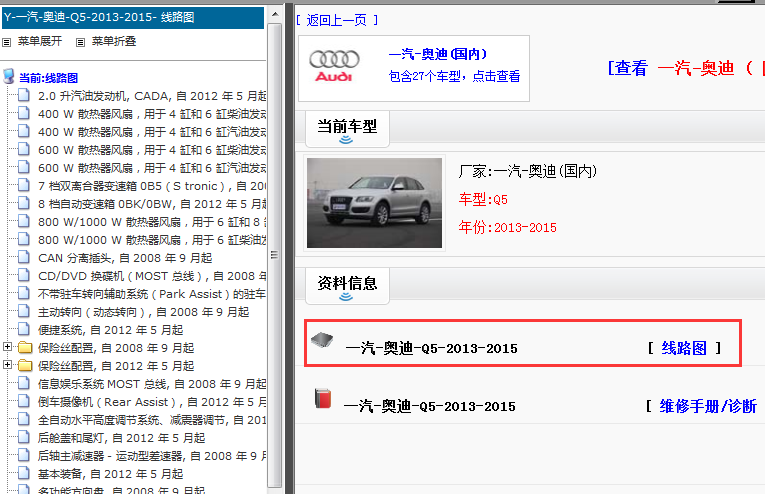Click the document icon beside 便捷系统
765x494 pixels.
[23, 330]
